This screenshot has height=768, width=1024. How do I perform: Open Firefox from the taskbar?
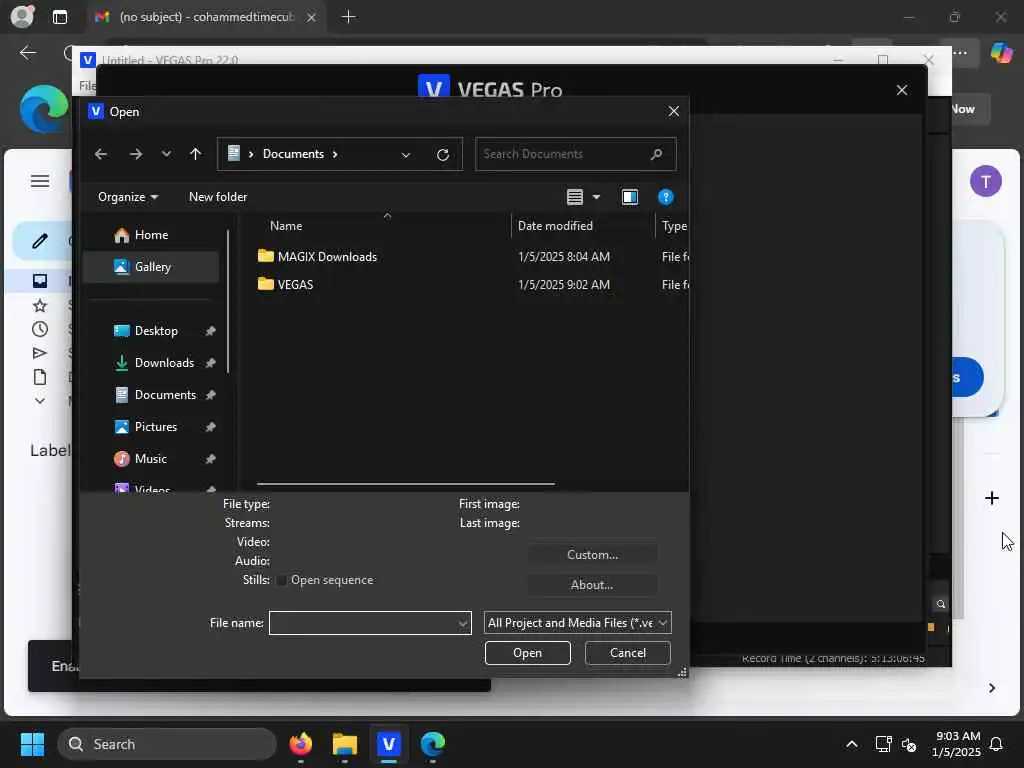click(300, 744)
